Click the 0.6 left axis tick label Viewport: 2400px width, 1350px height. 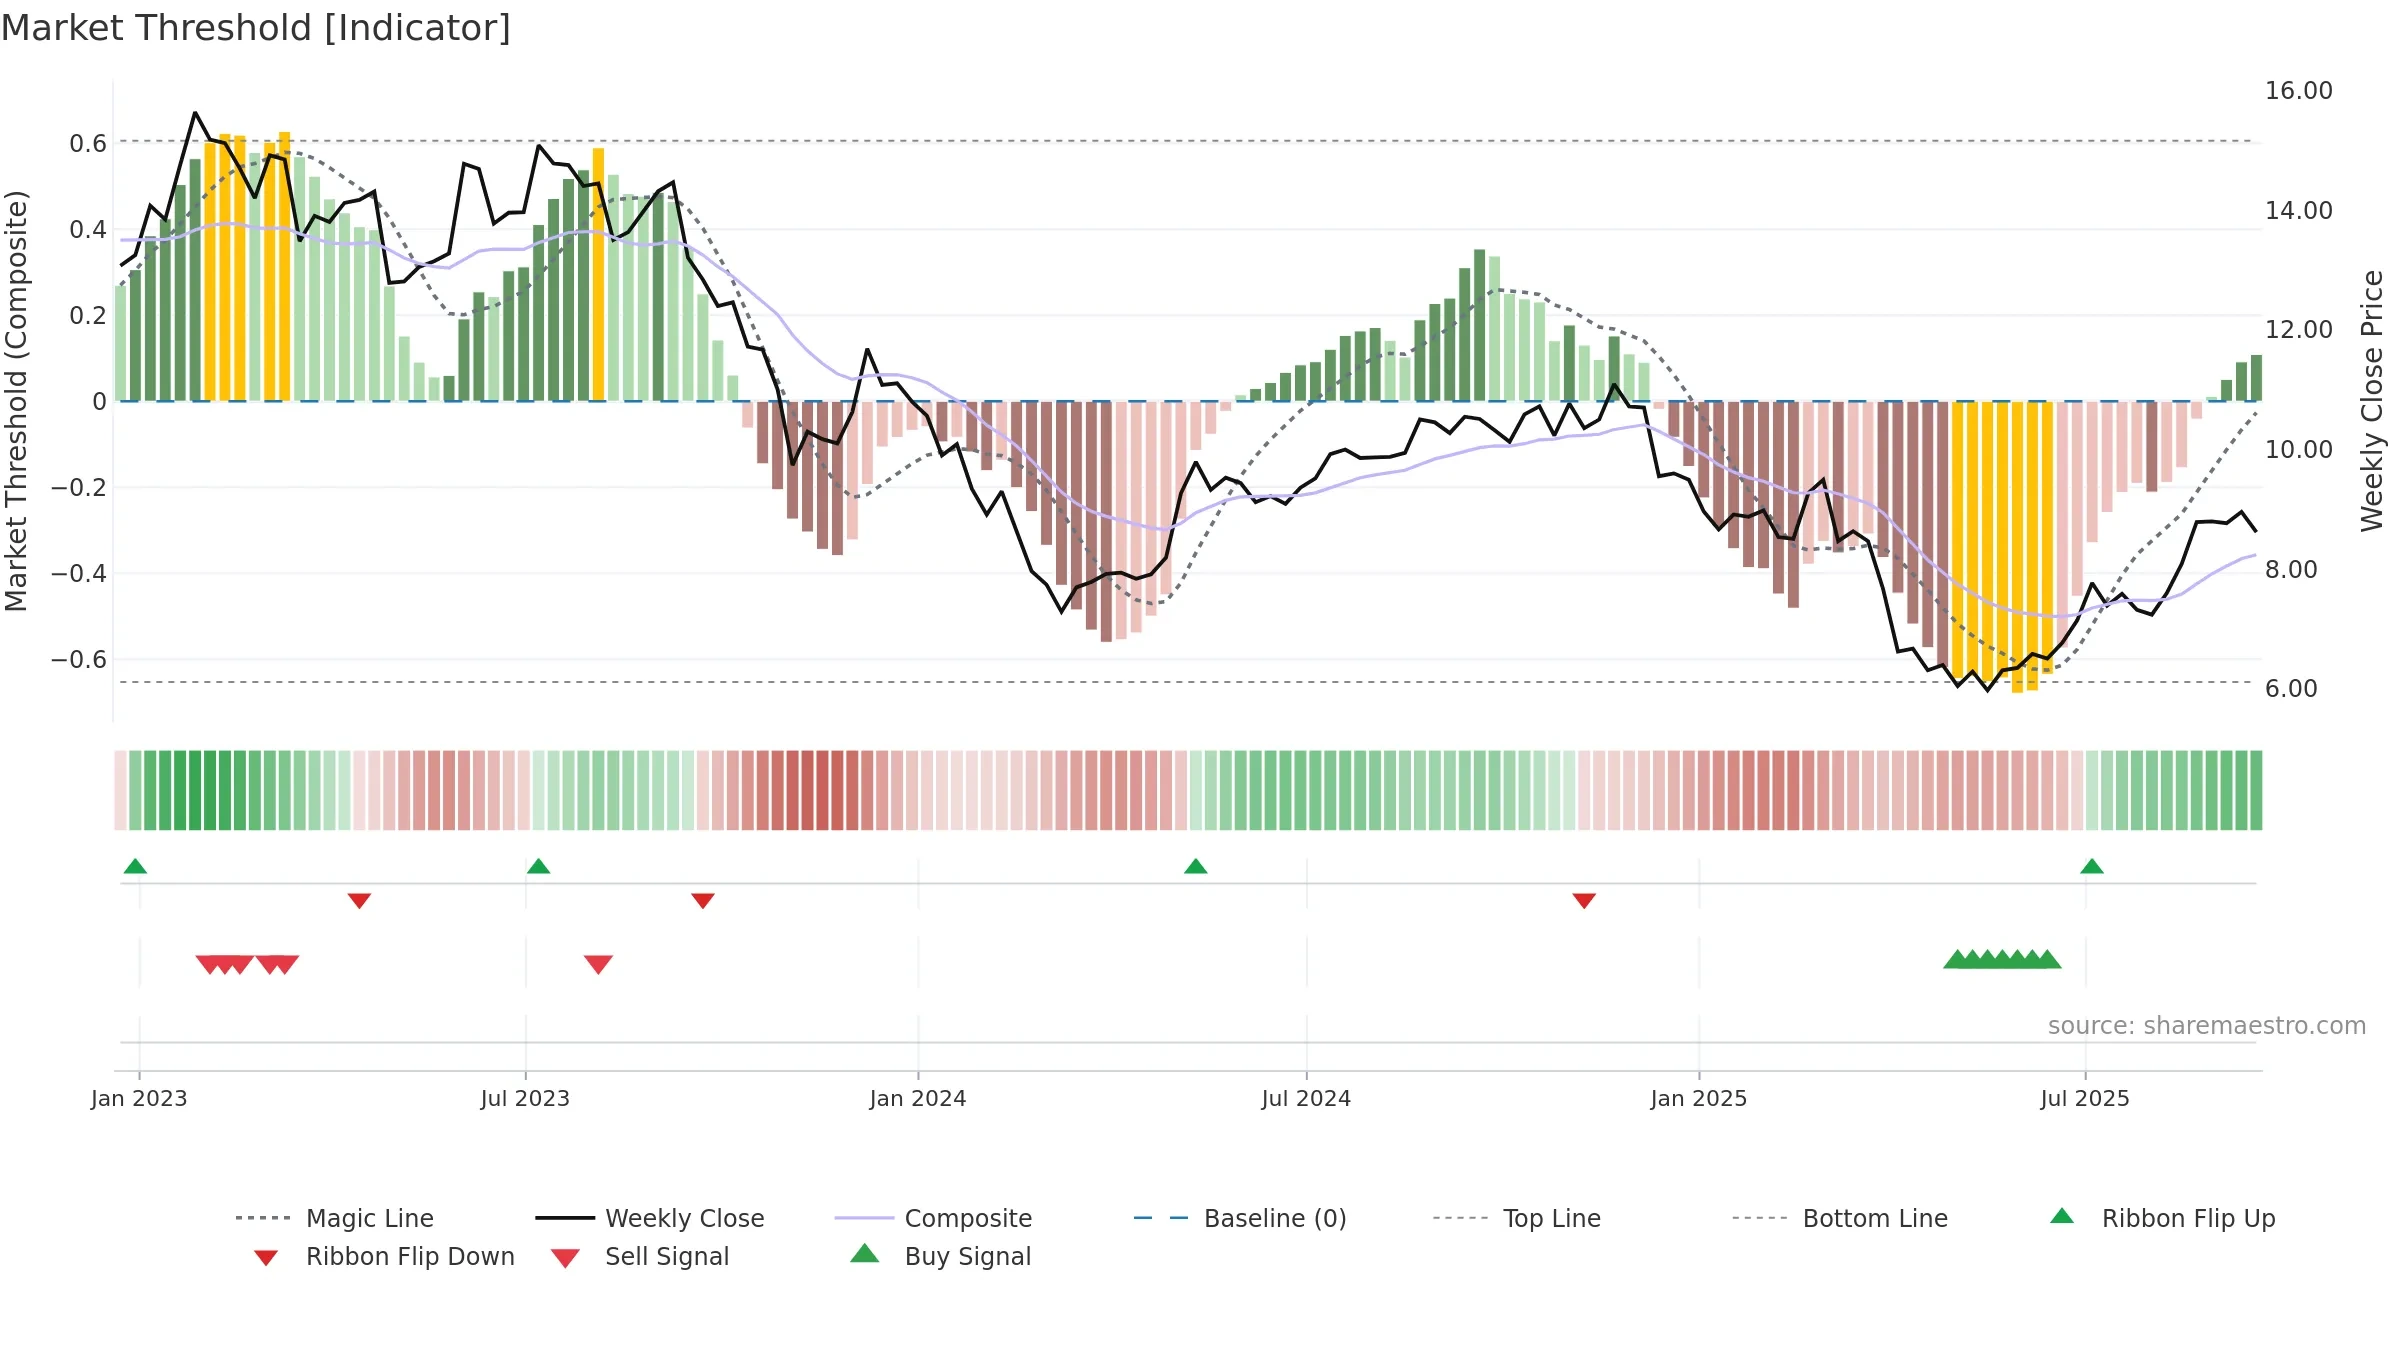tap(88, 144)
